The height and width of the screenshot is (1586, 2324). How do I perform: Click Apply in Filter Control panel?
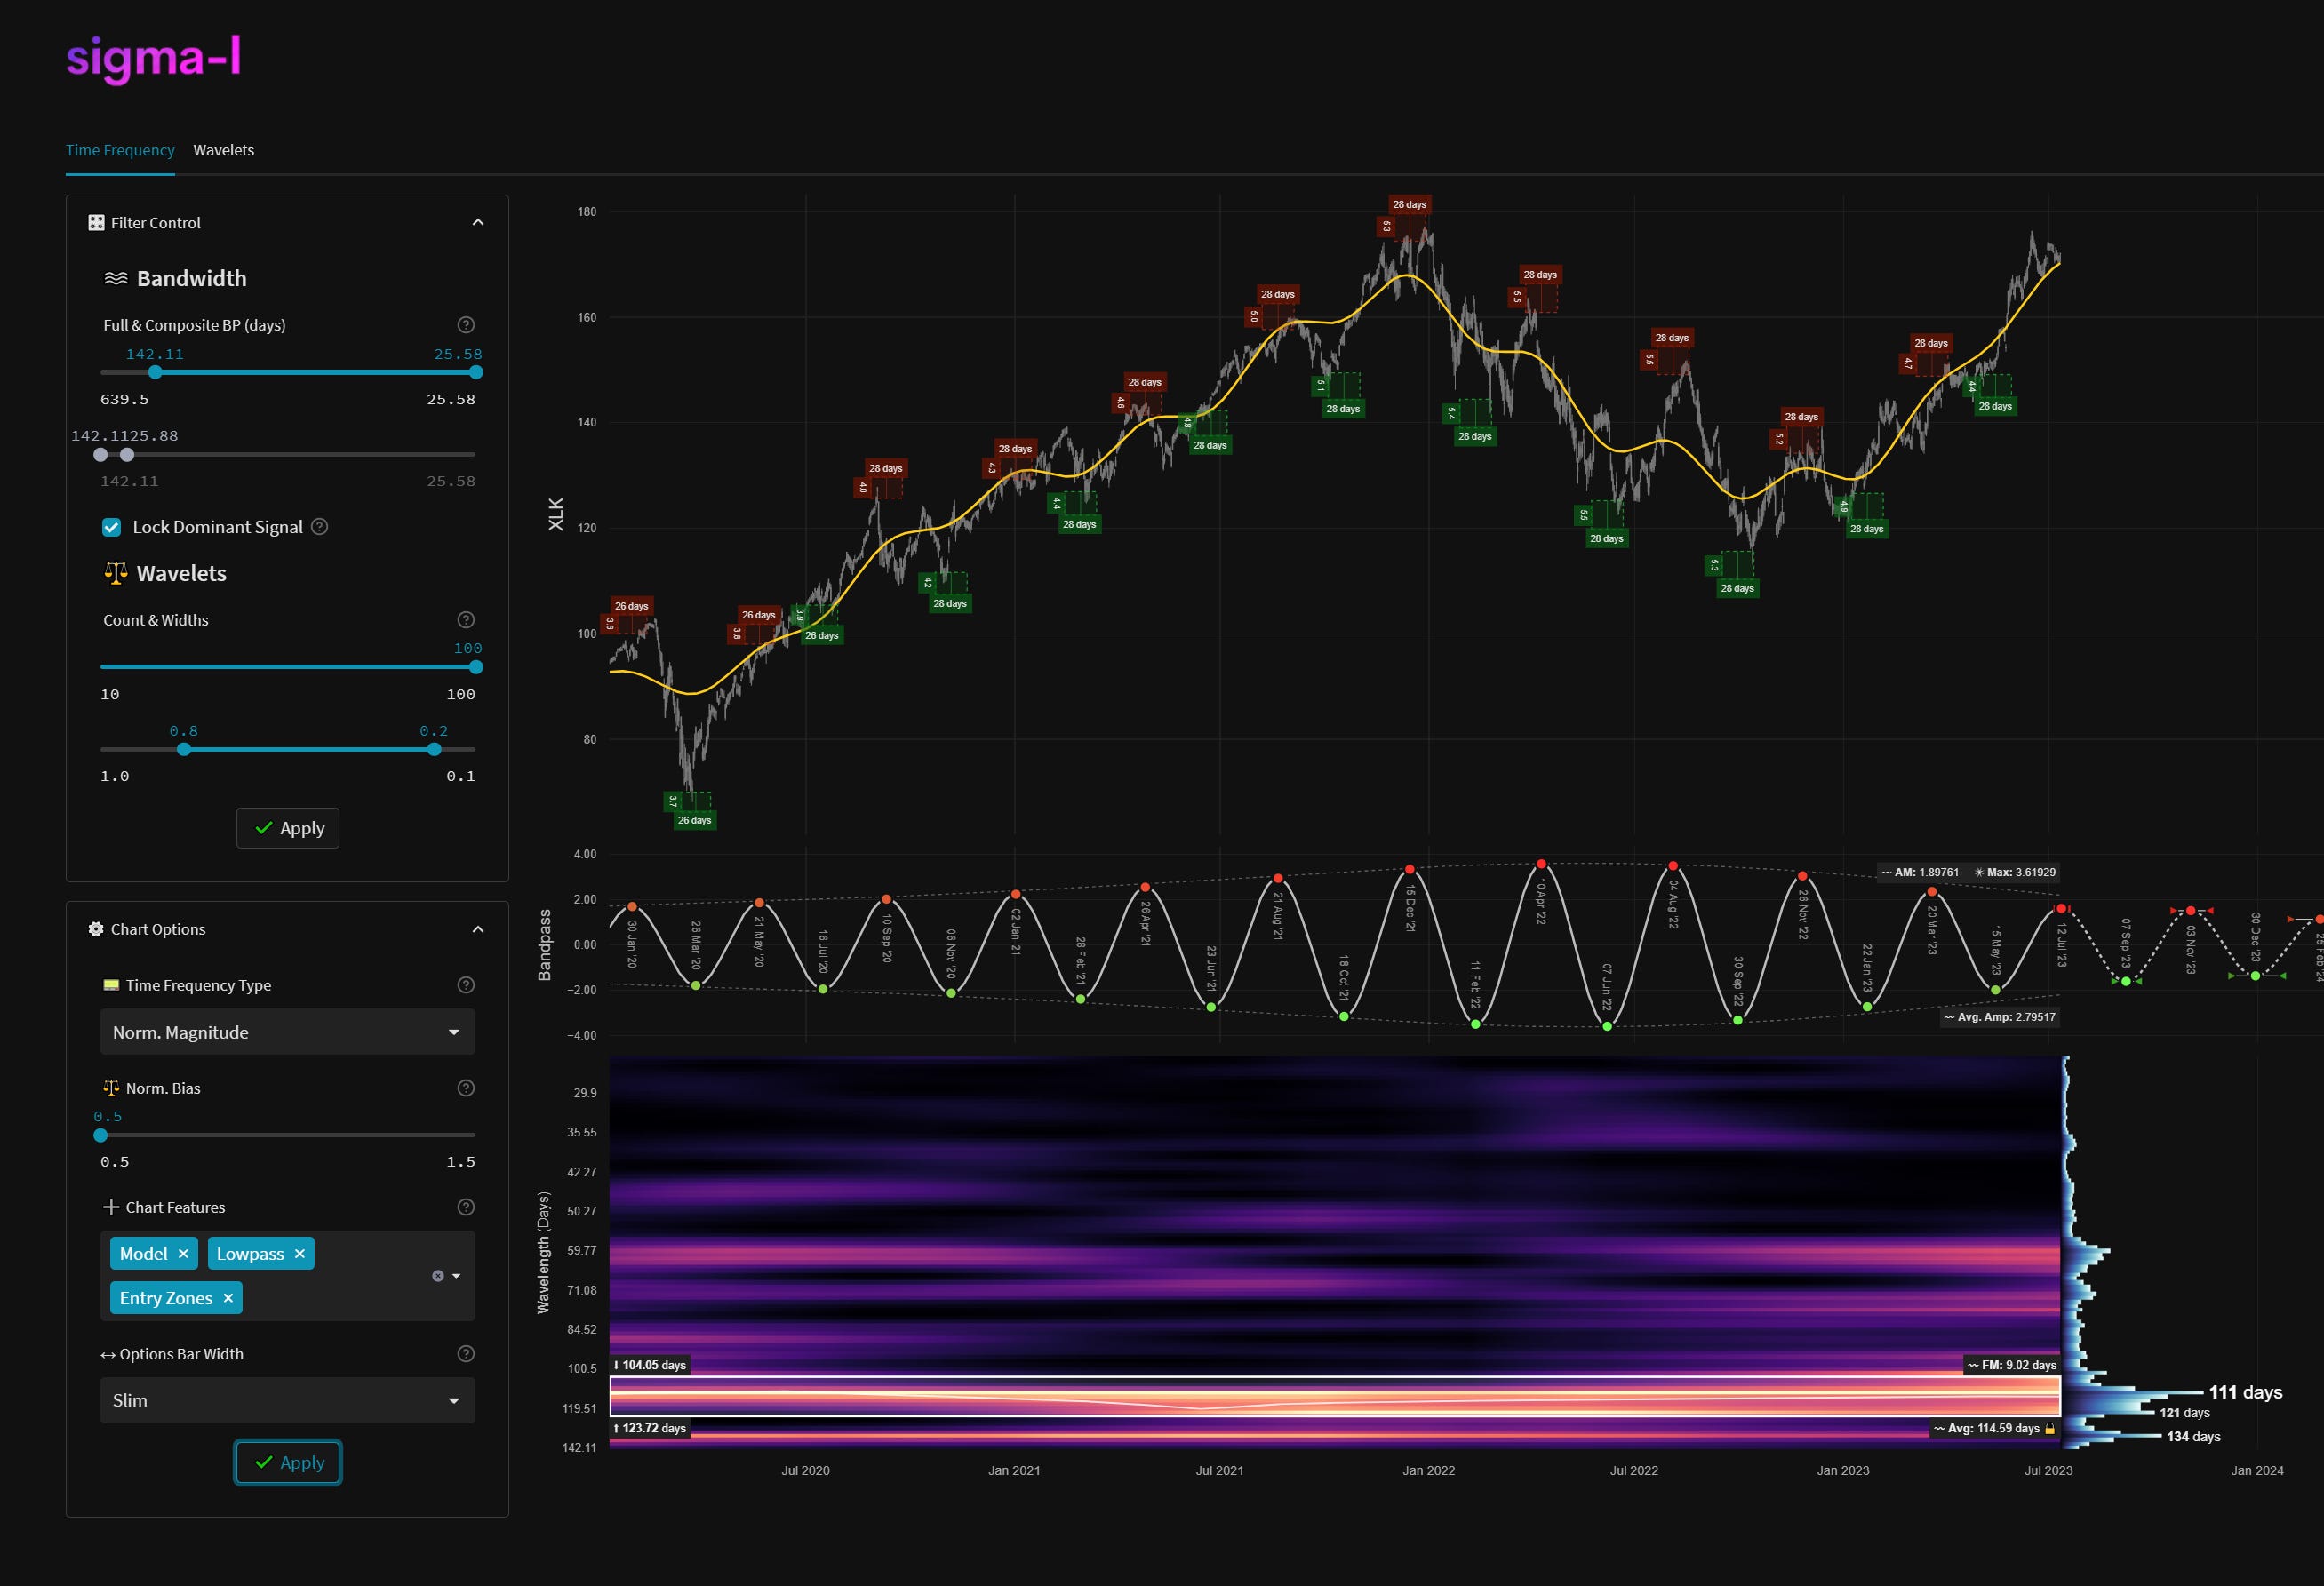pyautogui.click(x=288, y=828)
